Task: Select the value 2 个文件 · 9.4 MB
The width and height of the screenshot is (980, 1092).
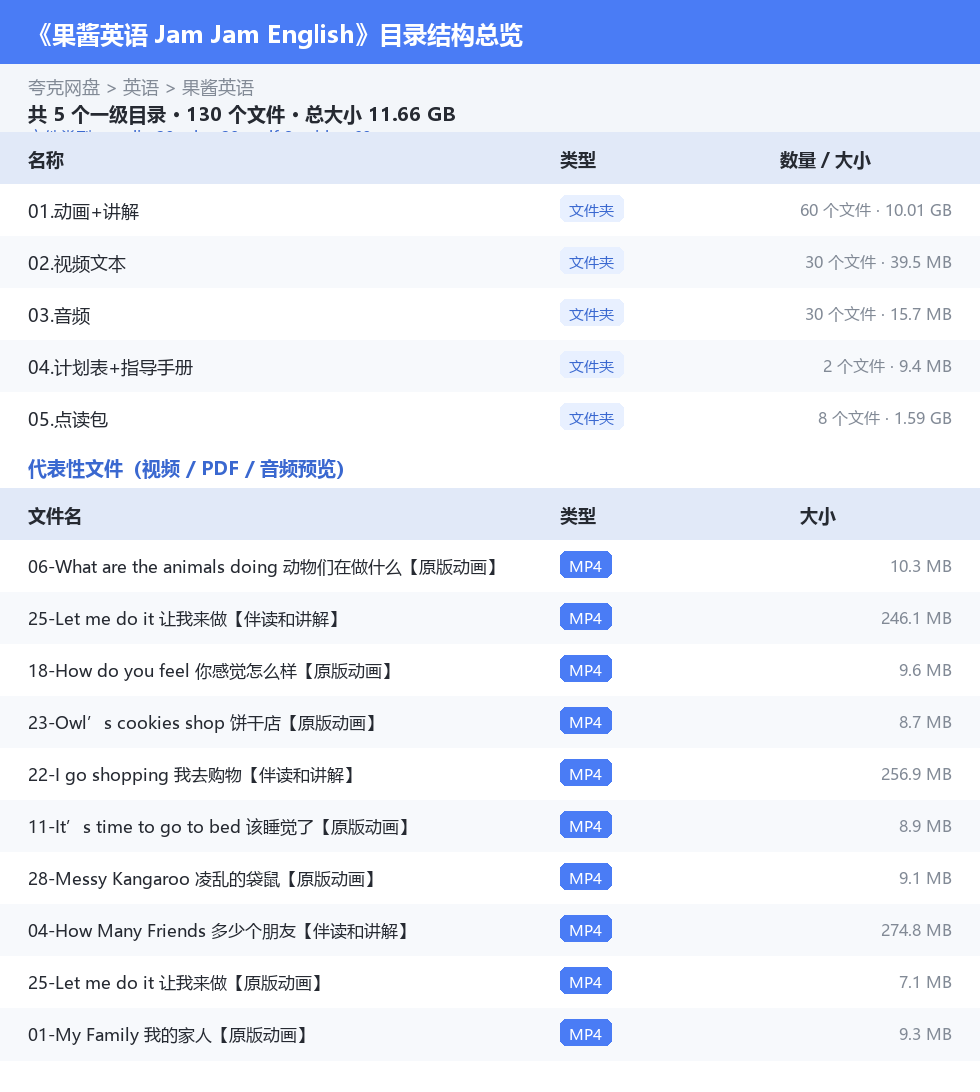Action: (887, 366)
